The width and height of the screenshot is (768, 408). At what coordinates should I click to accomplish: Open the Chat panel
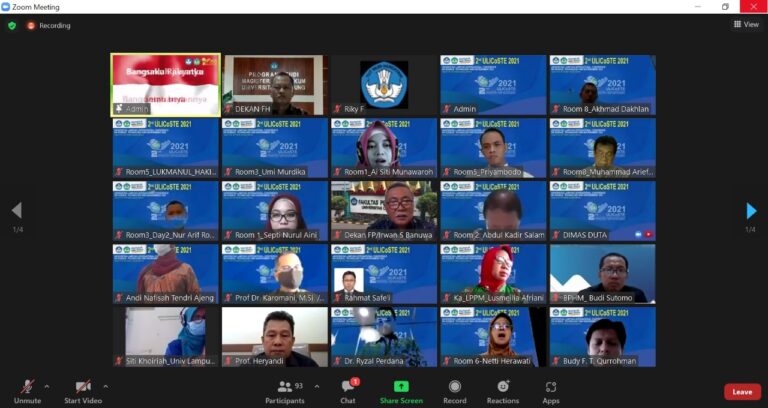click(x=347, y=387)
